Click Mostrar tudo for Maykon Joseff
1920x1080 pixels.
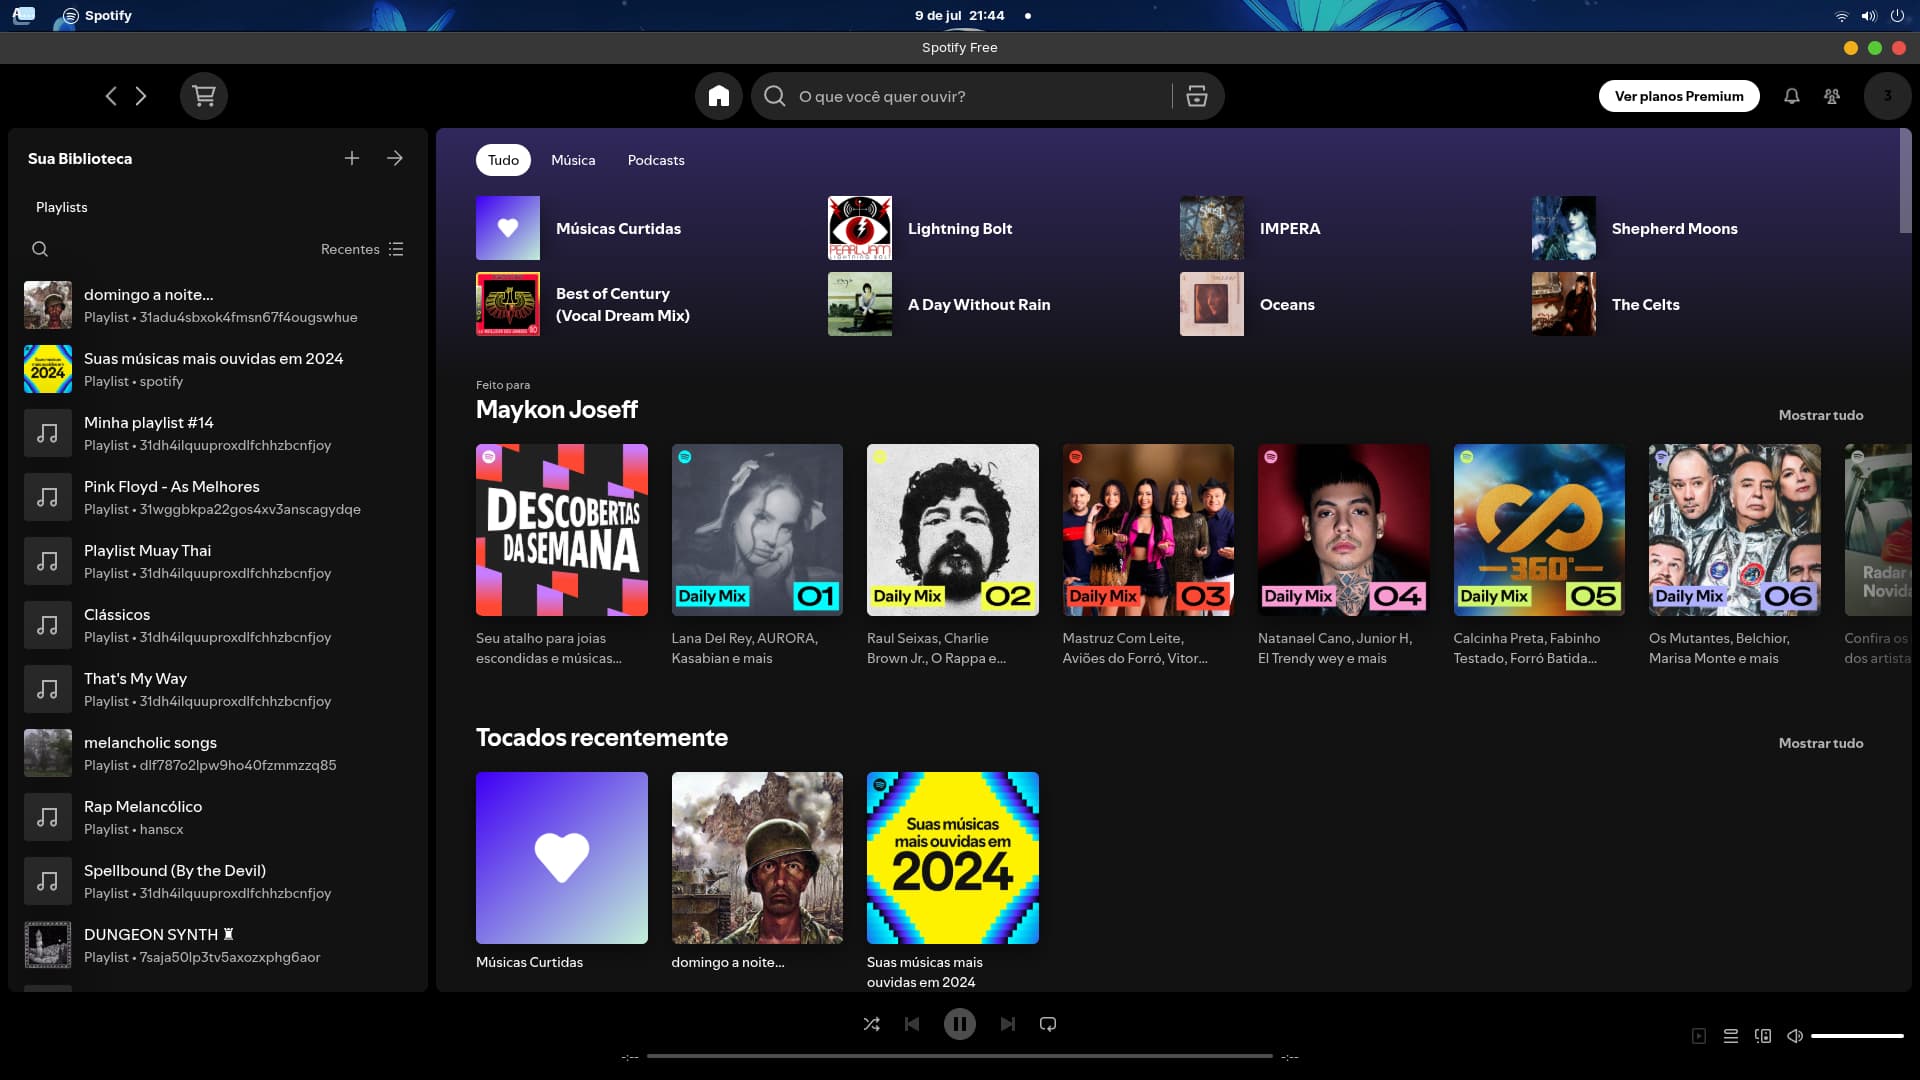click(x=1821, y=415)
